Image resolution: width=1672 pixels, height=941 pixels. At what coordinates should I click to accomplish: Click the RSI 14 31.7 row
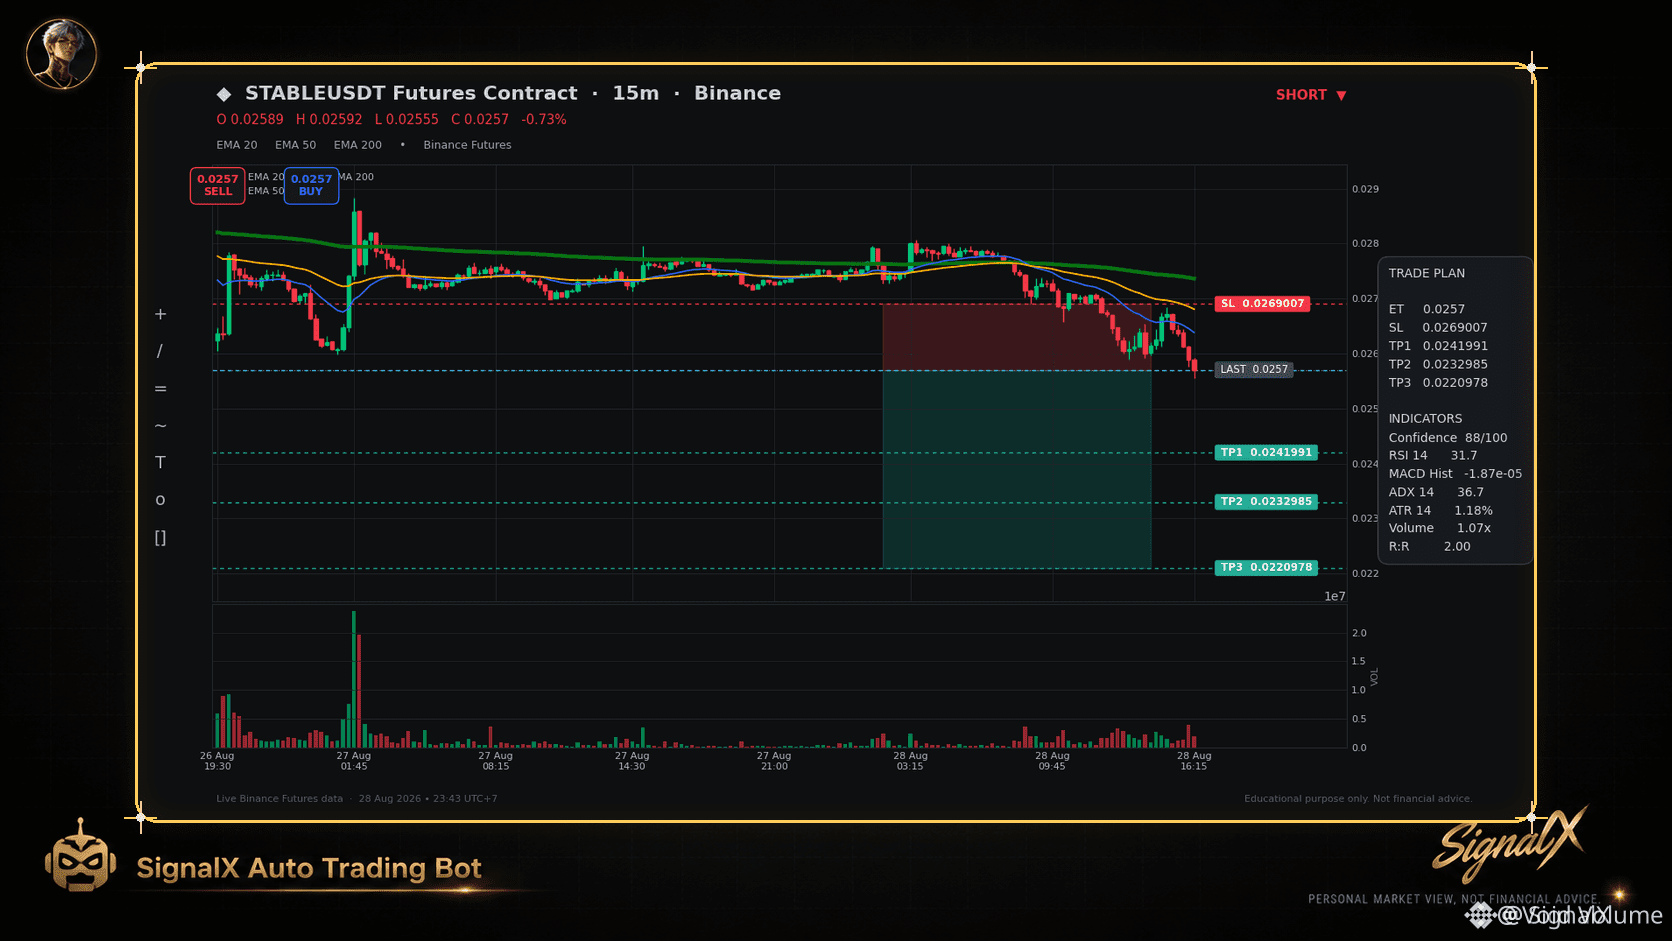1433,455
